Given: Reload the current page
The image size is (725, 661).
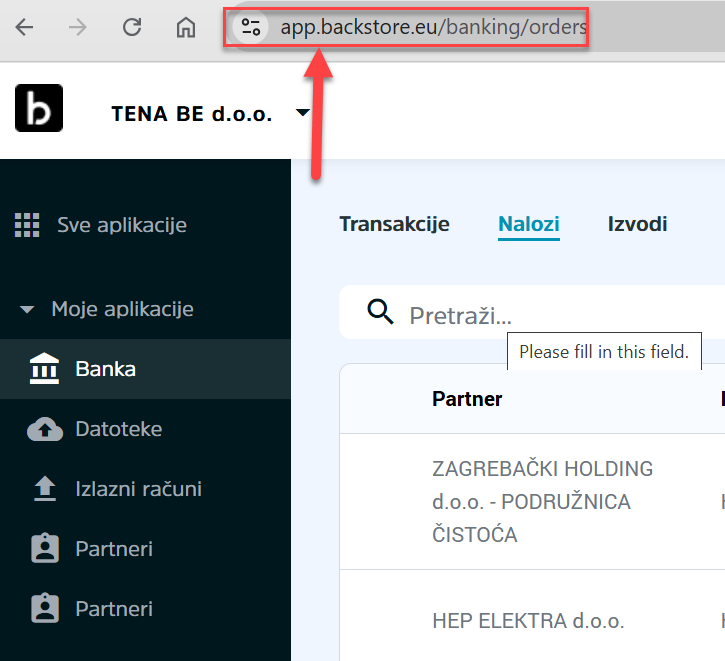Looking at the screenshot, I should [x=132, y=28].
